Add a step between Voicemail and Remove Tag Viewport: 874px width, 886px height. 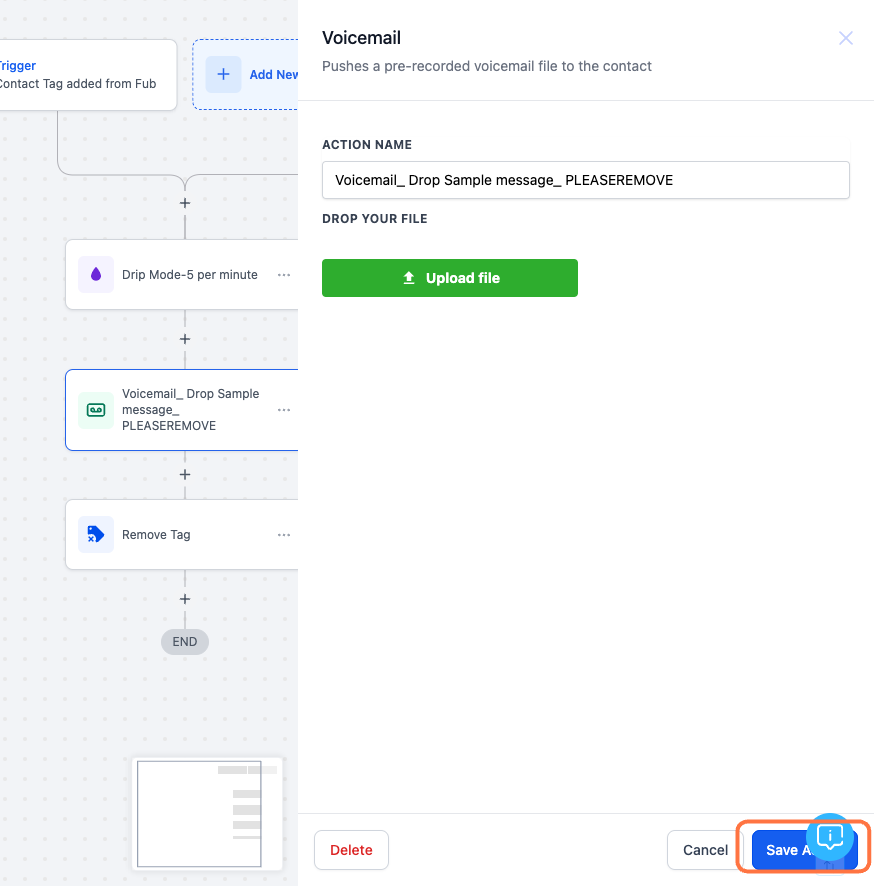click(185, 475)
